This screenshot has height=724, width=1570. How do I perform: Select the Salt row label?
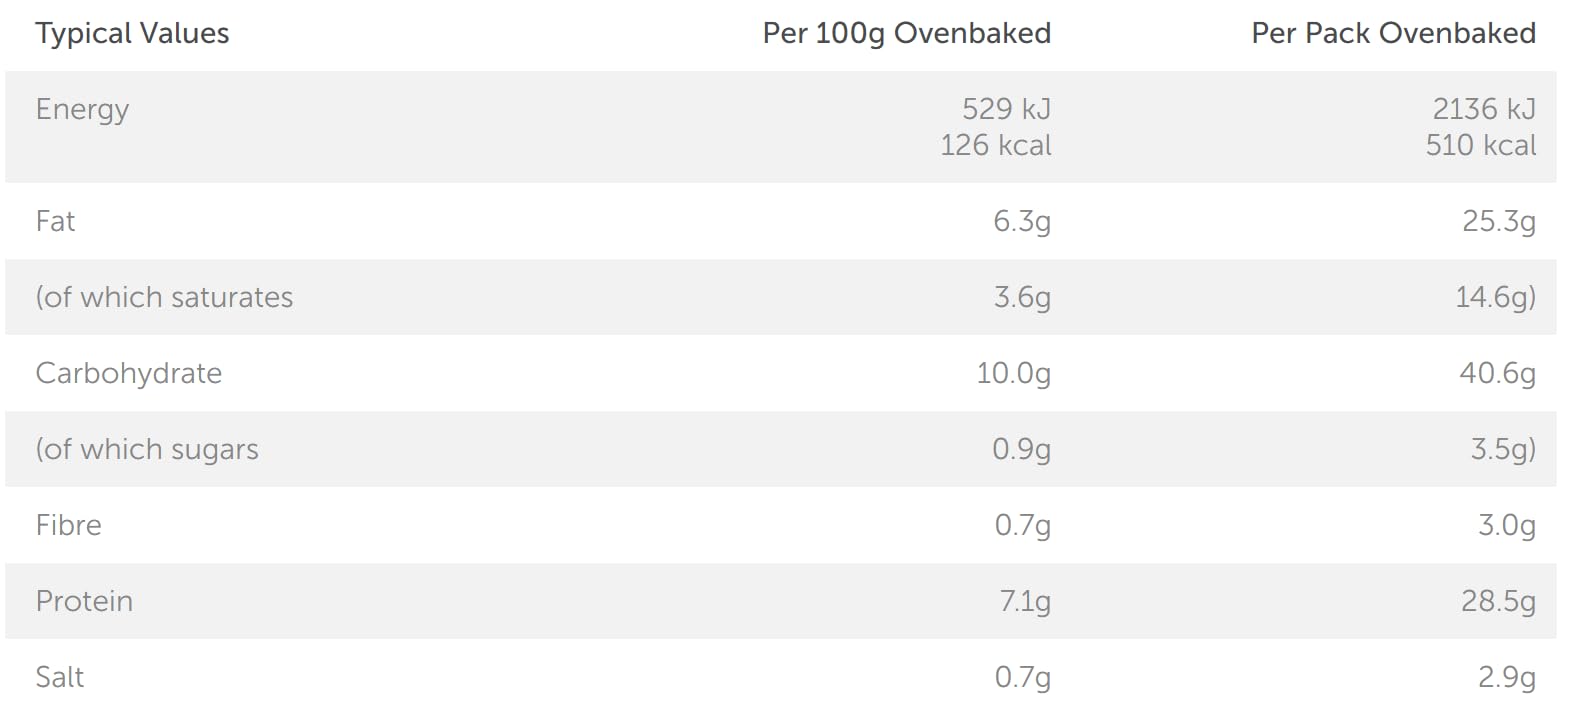click(59, 678)
